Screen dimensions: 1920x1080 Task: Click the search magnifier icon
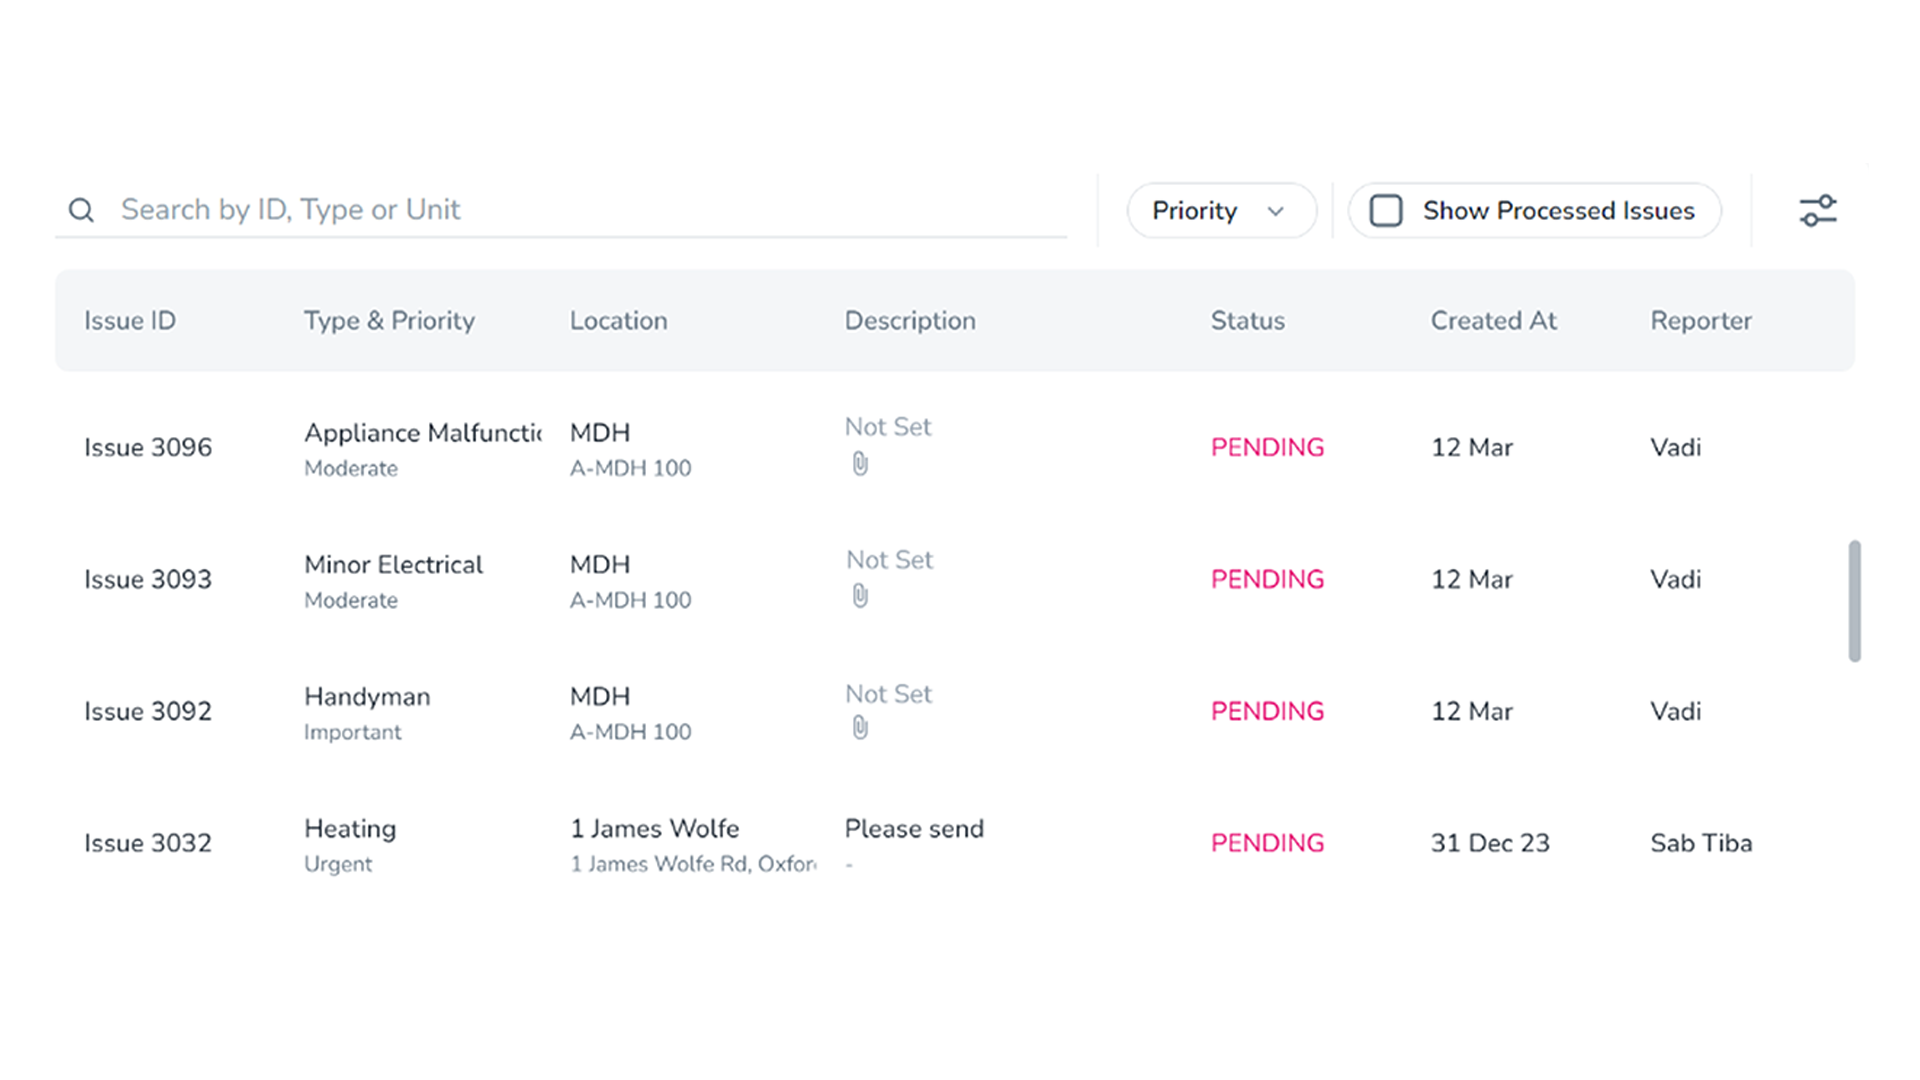tap(81, 210)
